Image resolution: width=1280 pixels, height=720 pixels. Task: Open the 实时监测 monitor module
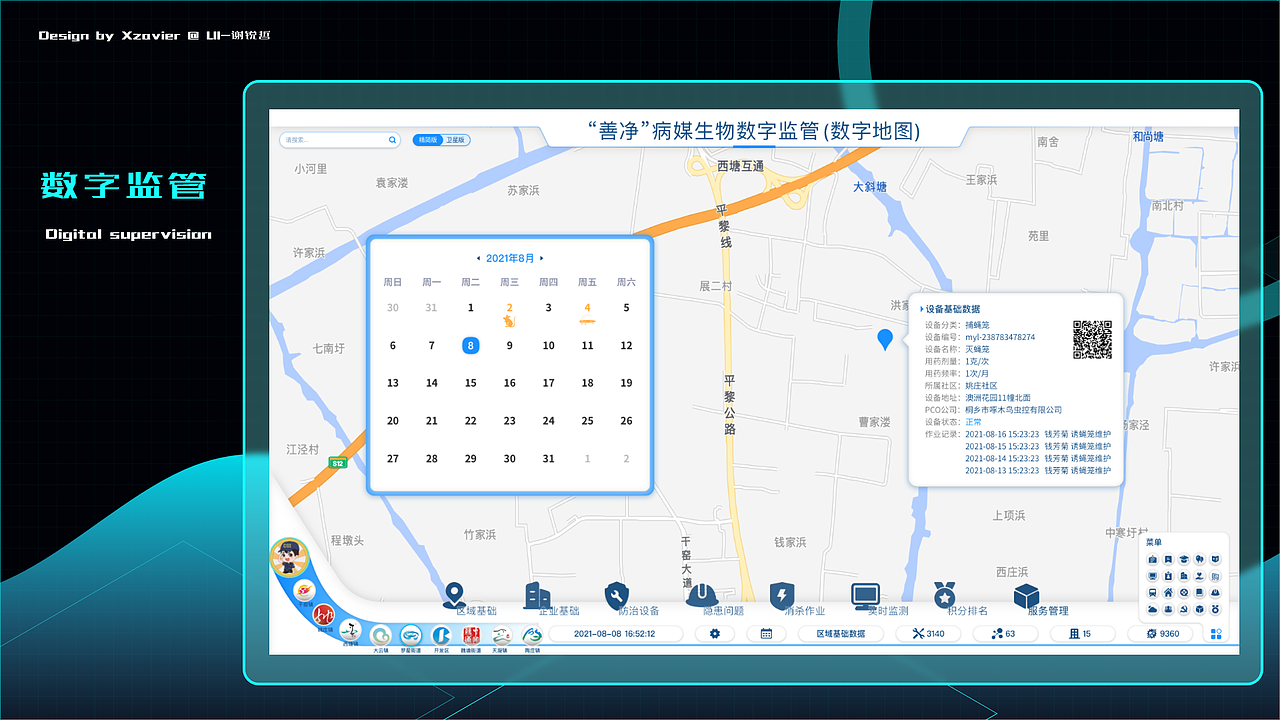click(865, 597)
